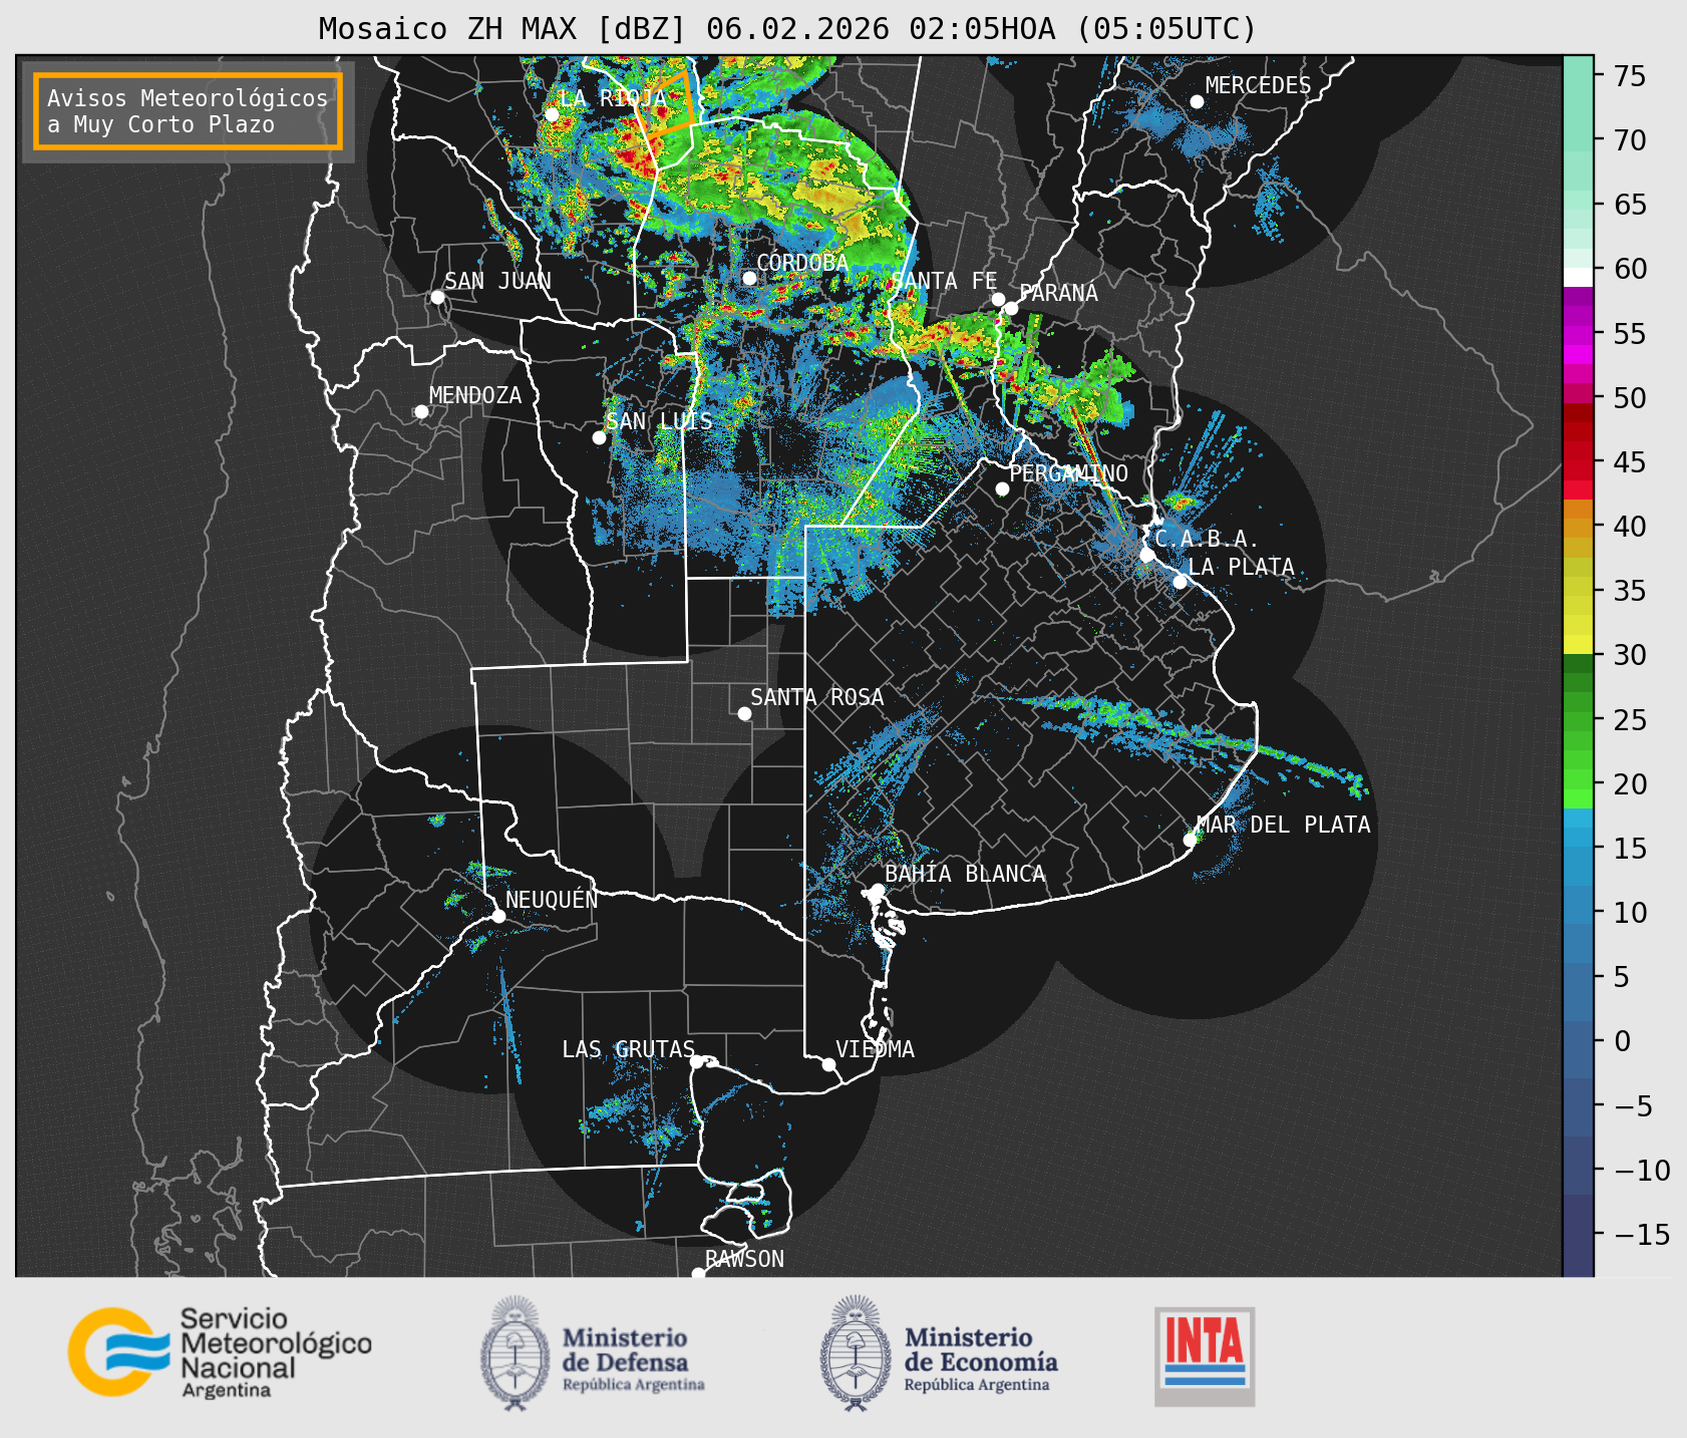Screen dimensions: 1687x1438
Task: Select the LA RIOJA city marker
Action: (x=552, y=115)
